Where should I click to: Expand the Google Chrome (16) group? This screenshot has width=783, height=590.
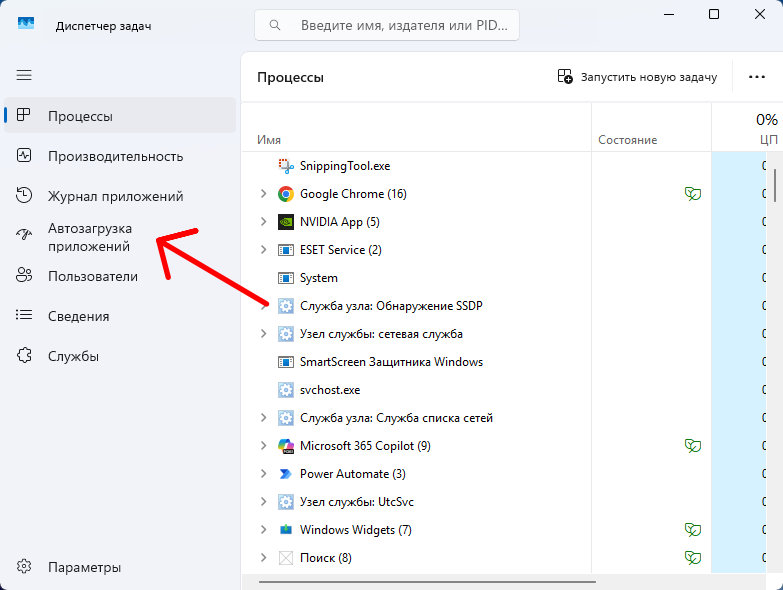pyautogui.click(x=263, y=194)
